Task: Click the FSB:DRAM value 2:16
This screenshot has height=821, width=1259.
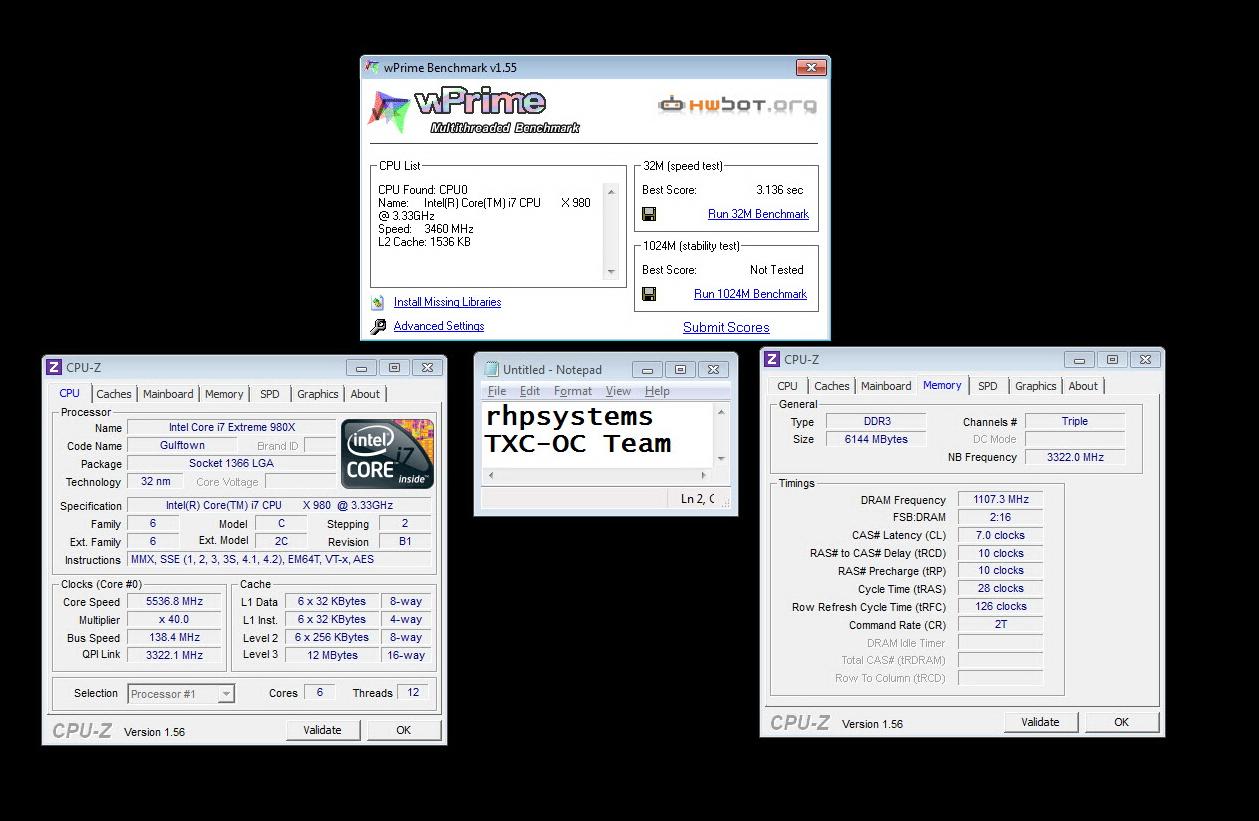Action: (x=1000, y=518)
